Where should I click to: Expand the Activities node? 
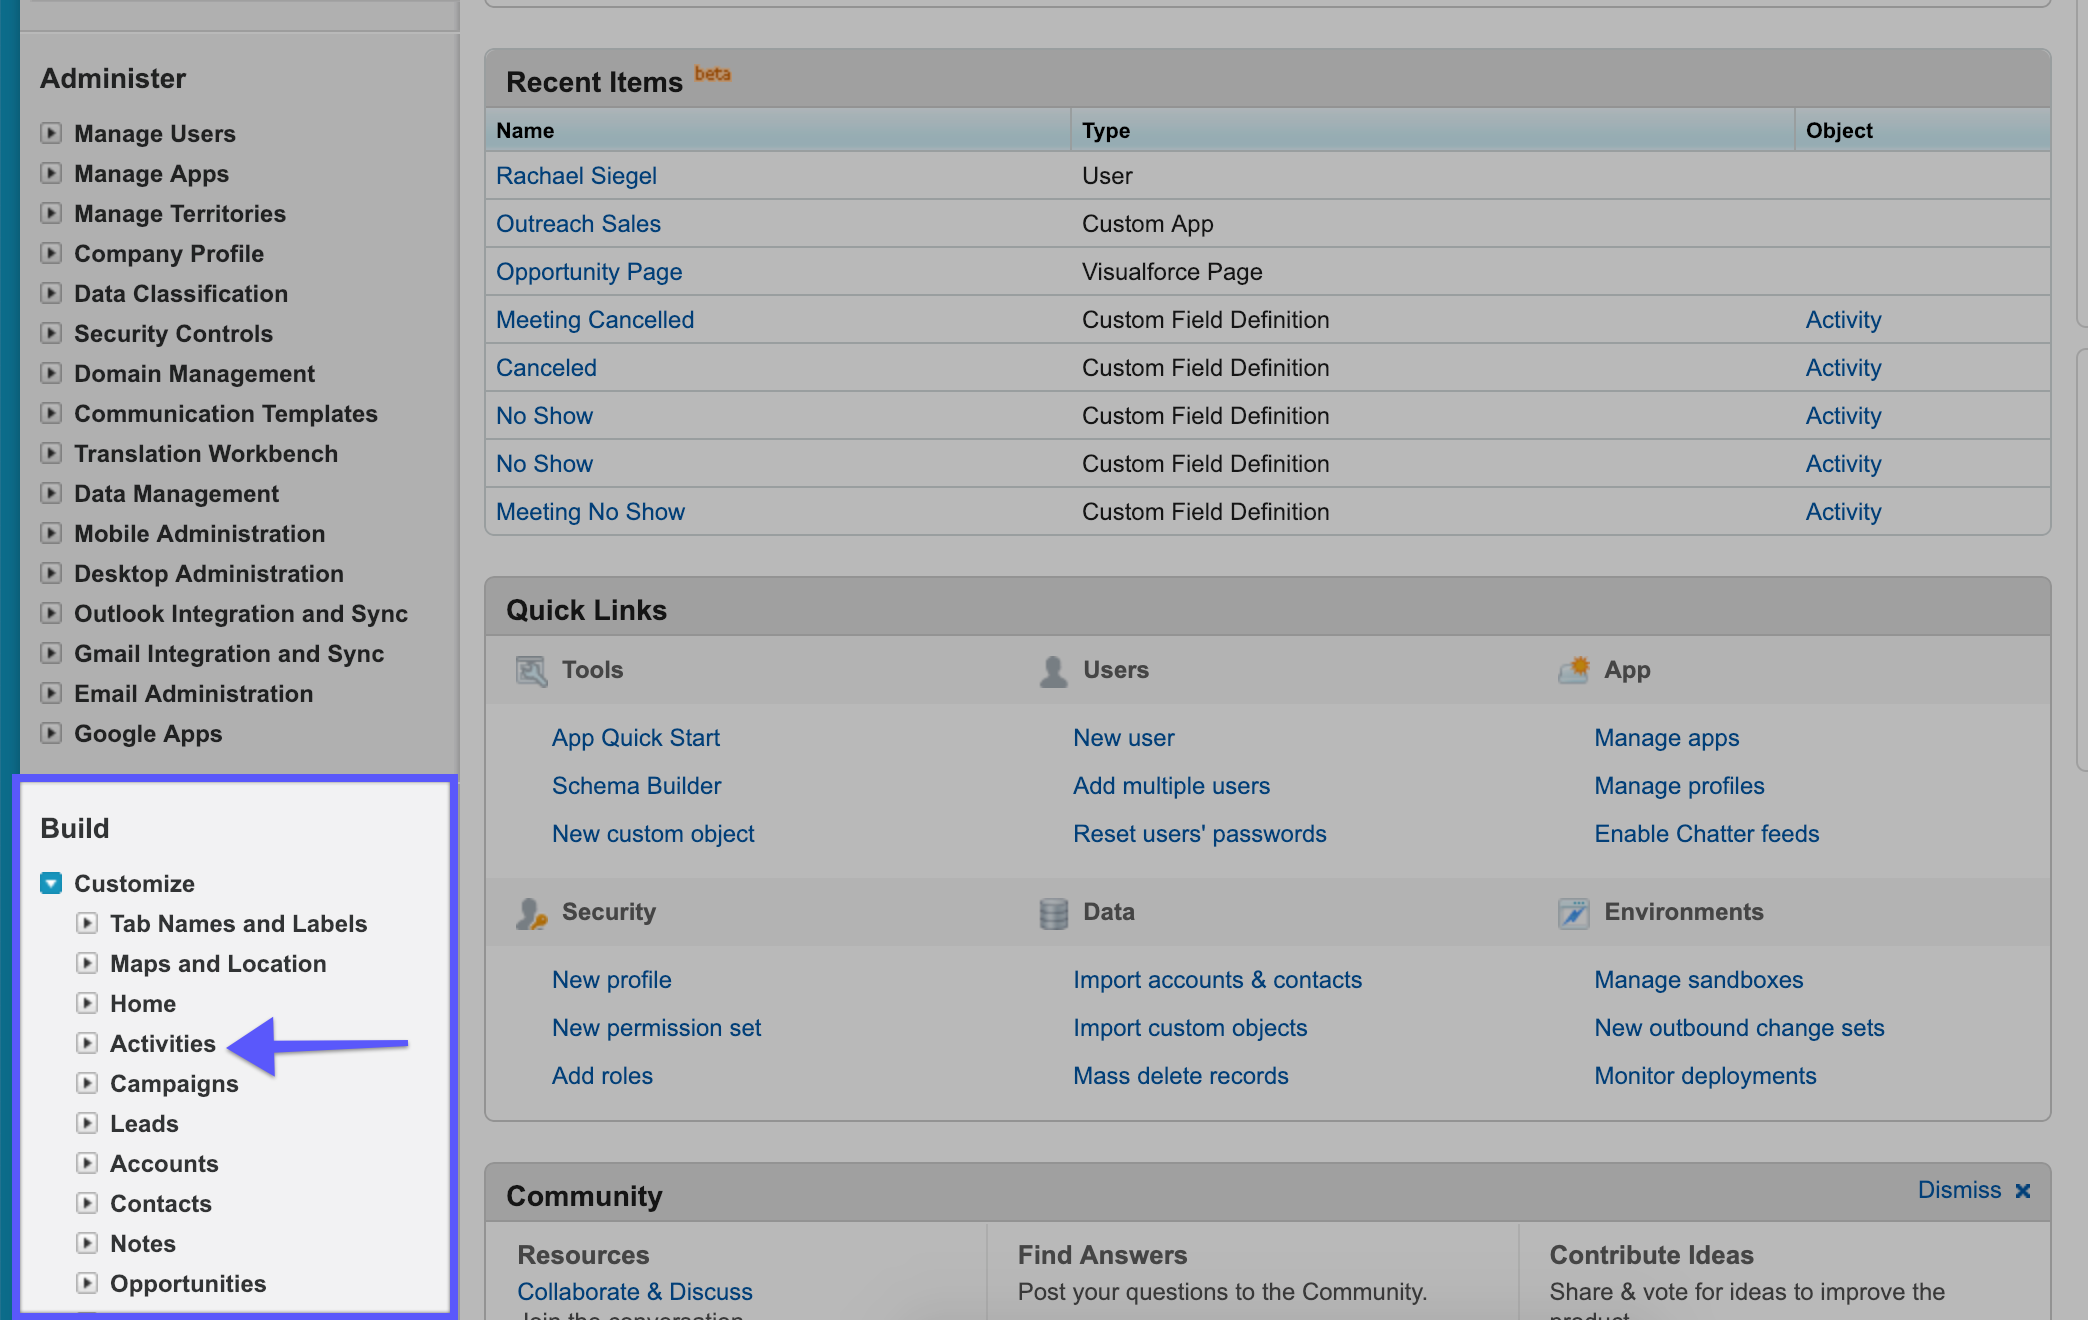[x=88, y=1043]
